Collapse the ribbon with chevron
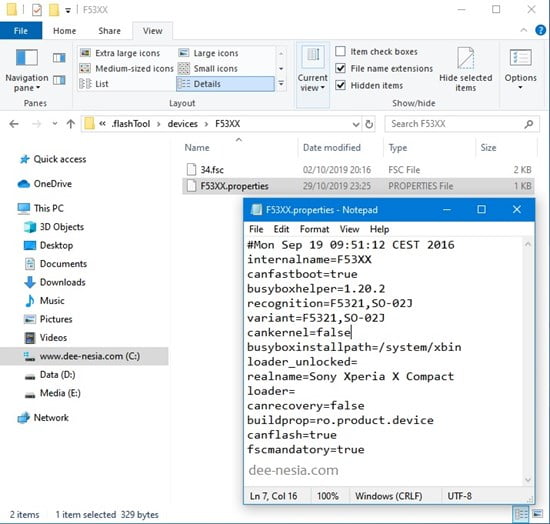550x524 pixels. pos(524,30)
